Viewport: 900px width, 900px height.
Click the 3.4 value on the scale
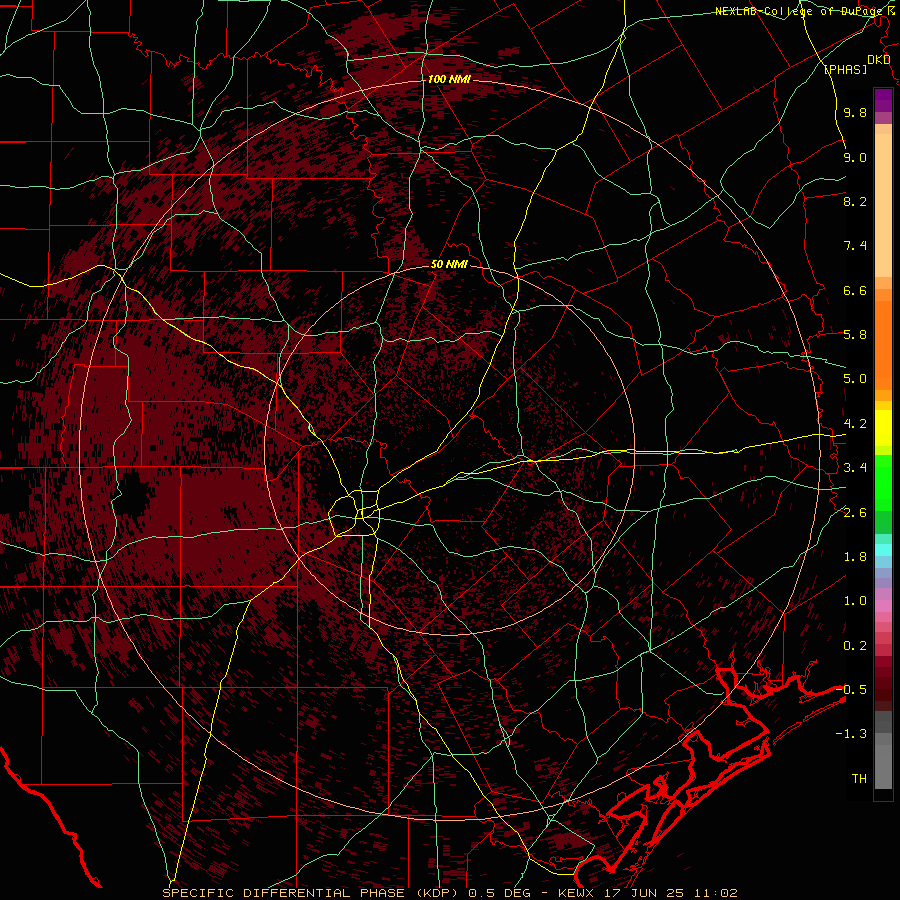click(x=855, y=468)
